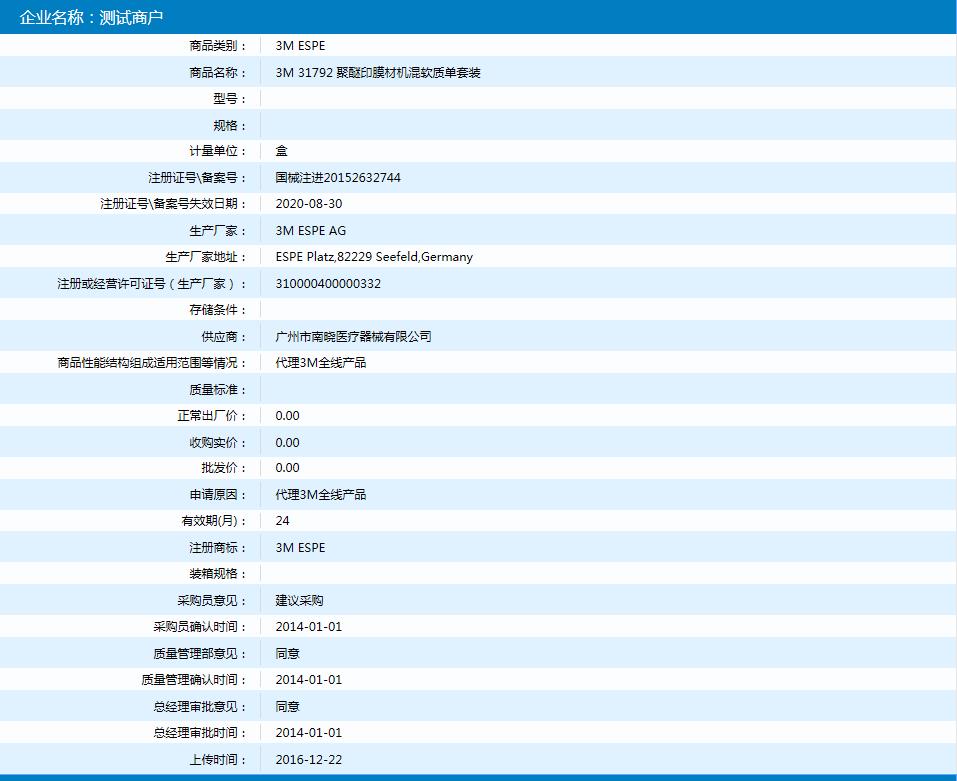Click the 规格： label above 计量单位
This screenshot has width=957, height=781.
[x=230, y=126]
